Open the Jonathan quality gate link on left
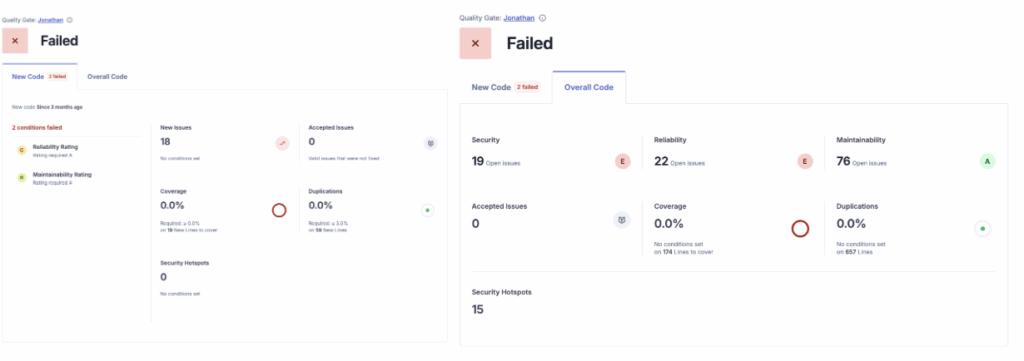Screen dimensions: 1024x361 pos(50,20)
